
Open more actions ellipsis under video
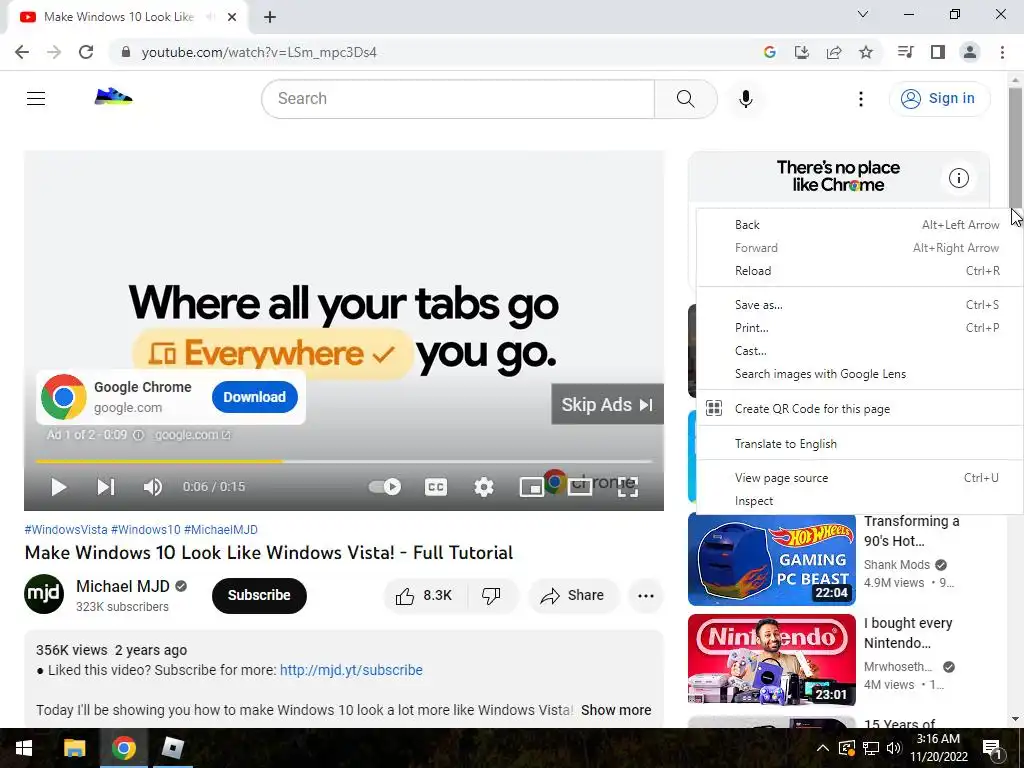[646, 596]
